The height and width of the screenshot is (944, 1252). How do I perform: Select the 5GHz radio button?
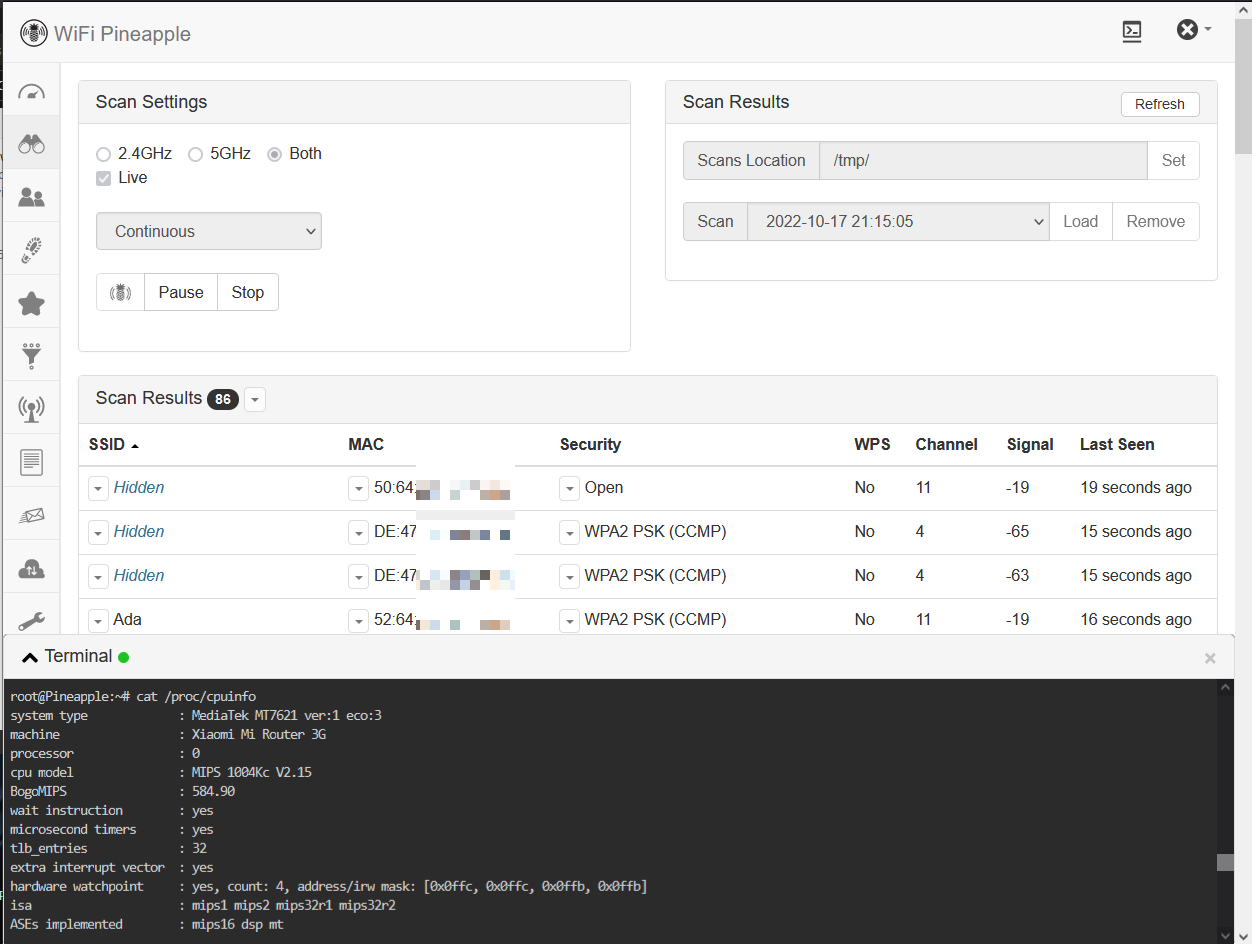tap(196, 154)
